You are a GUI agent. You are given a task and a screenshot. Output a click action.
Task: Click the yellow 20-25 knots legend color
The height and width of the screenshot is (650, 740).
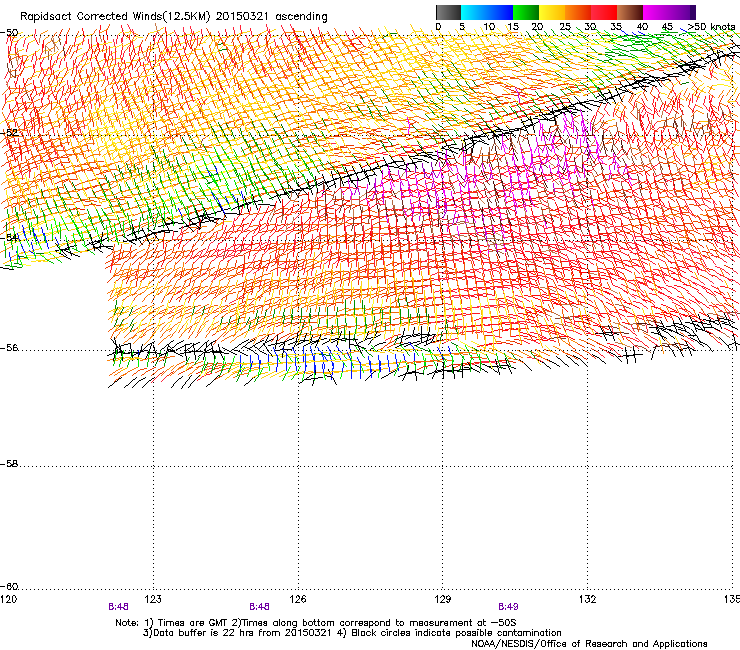[552, 12]
